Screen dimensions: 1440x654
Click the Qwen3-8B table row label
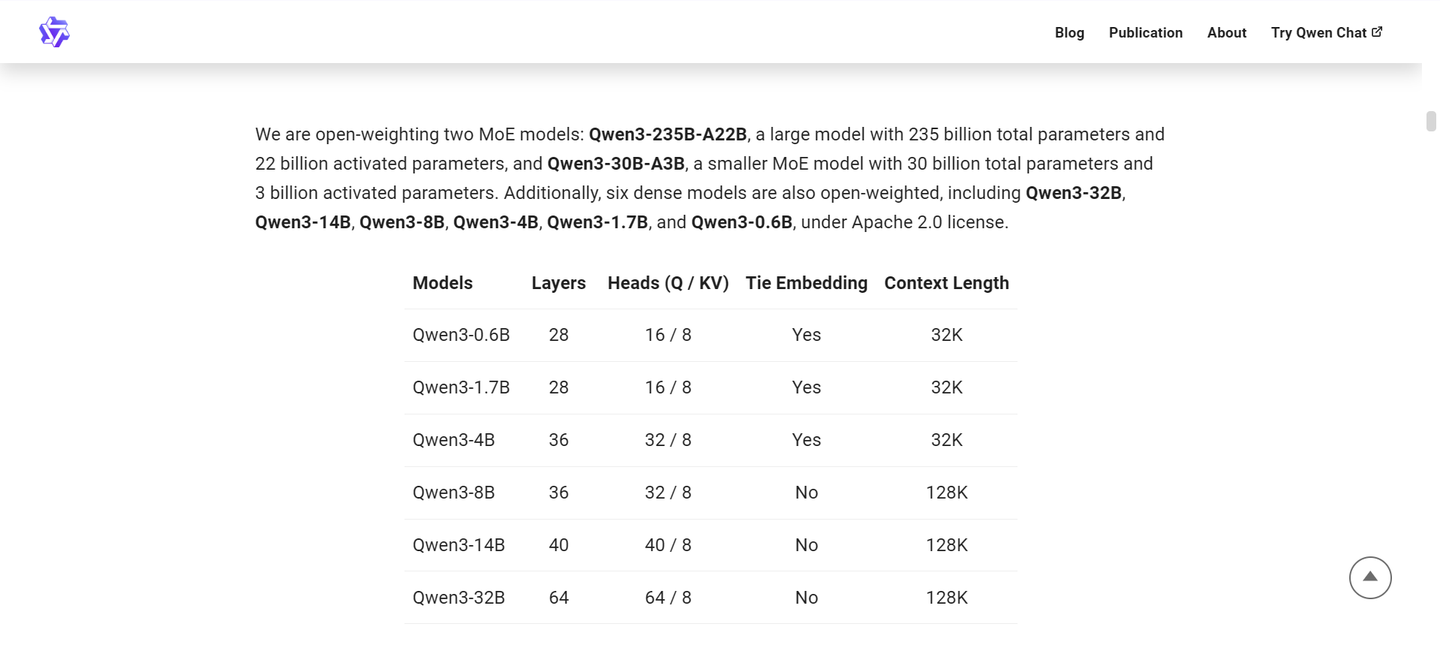453,493
